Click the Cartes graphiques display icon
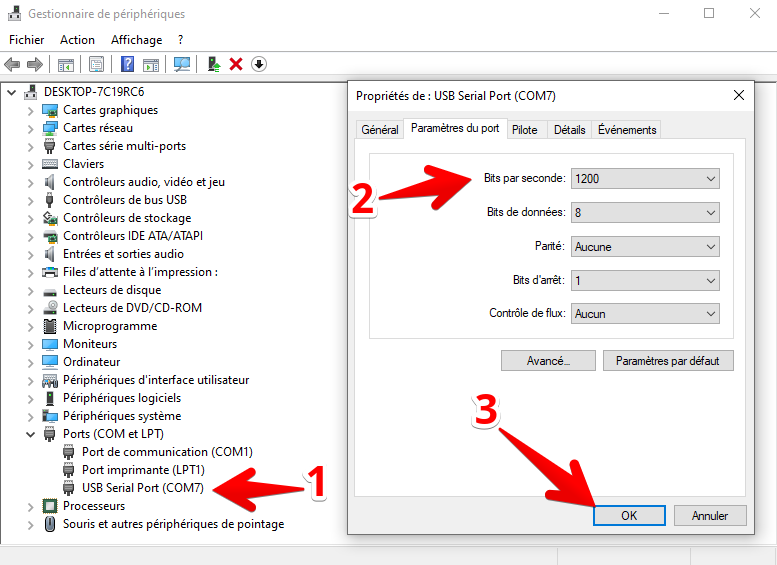 [50, 110]
